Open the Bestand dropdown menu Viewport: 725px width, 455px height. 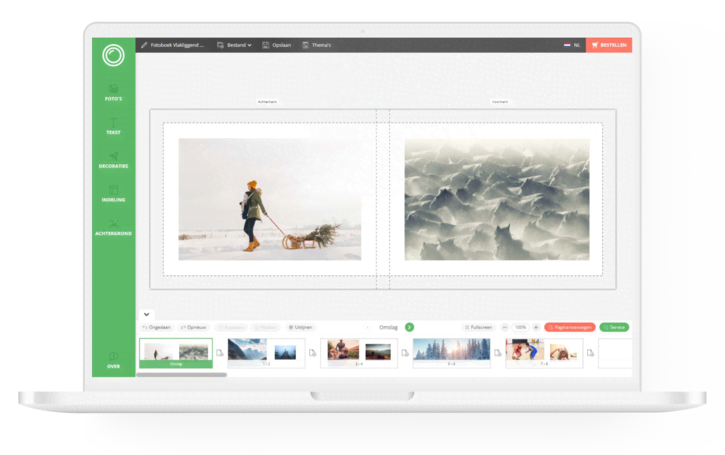[x=234, y=45]
